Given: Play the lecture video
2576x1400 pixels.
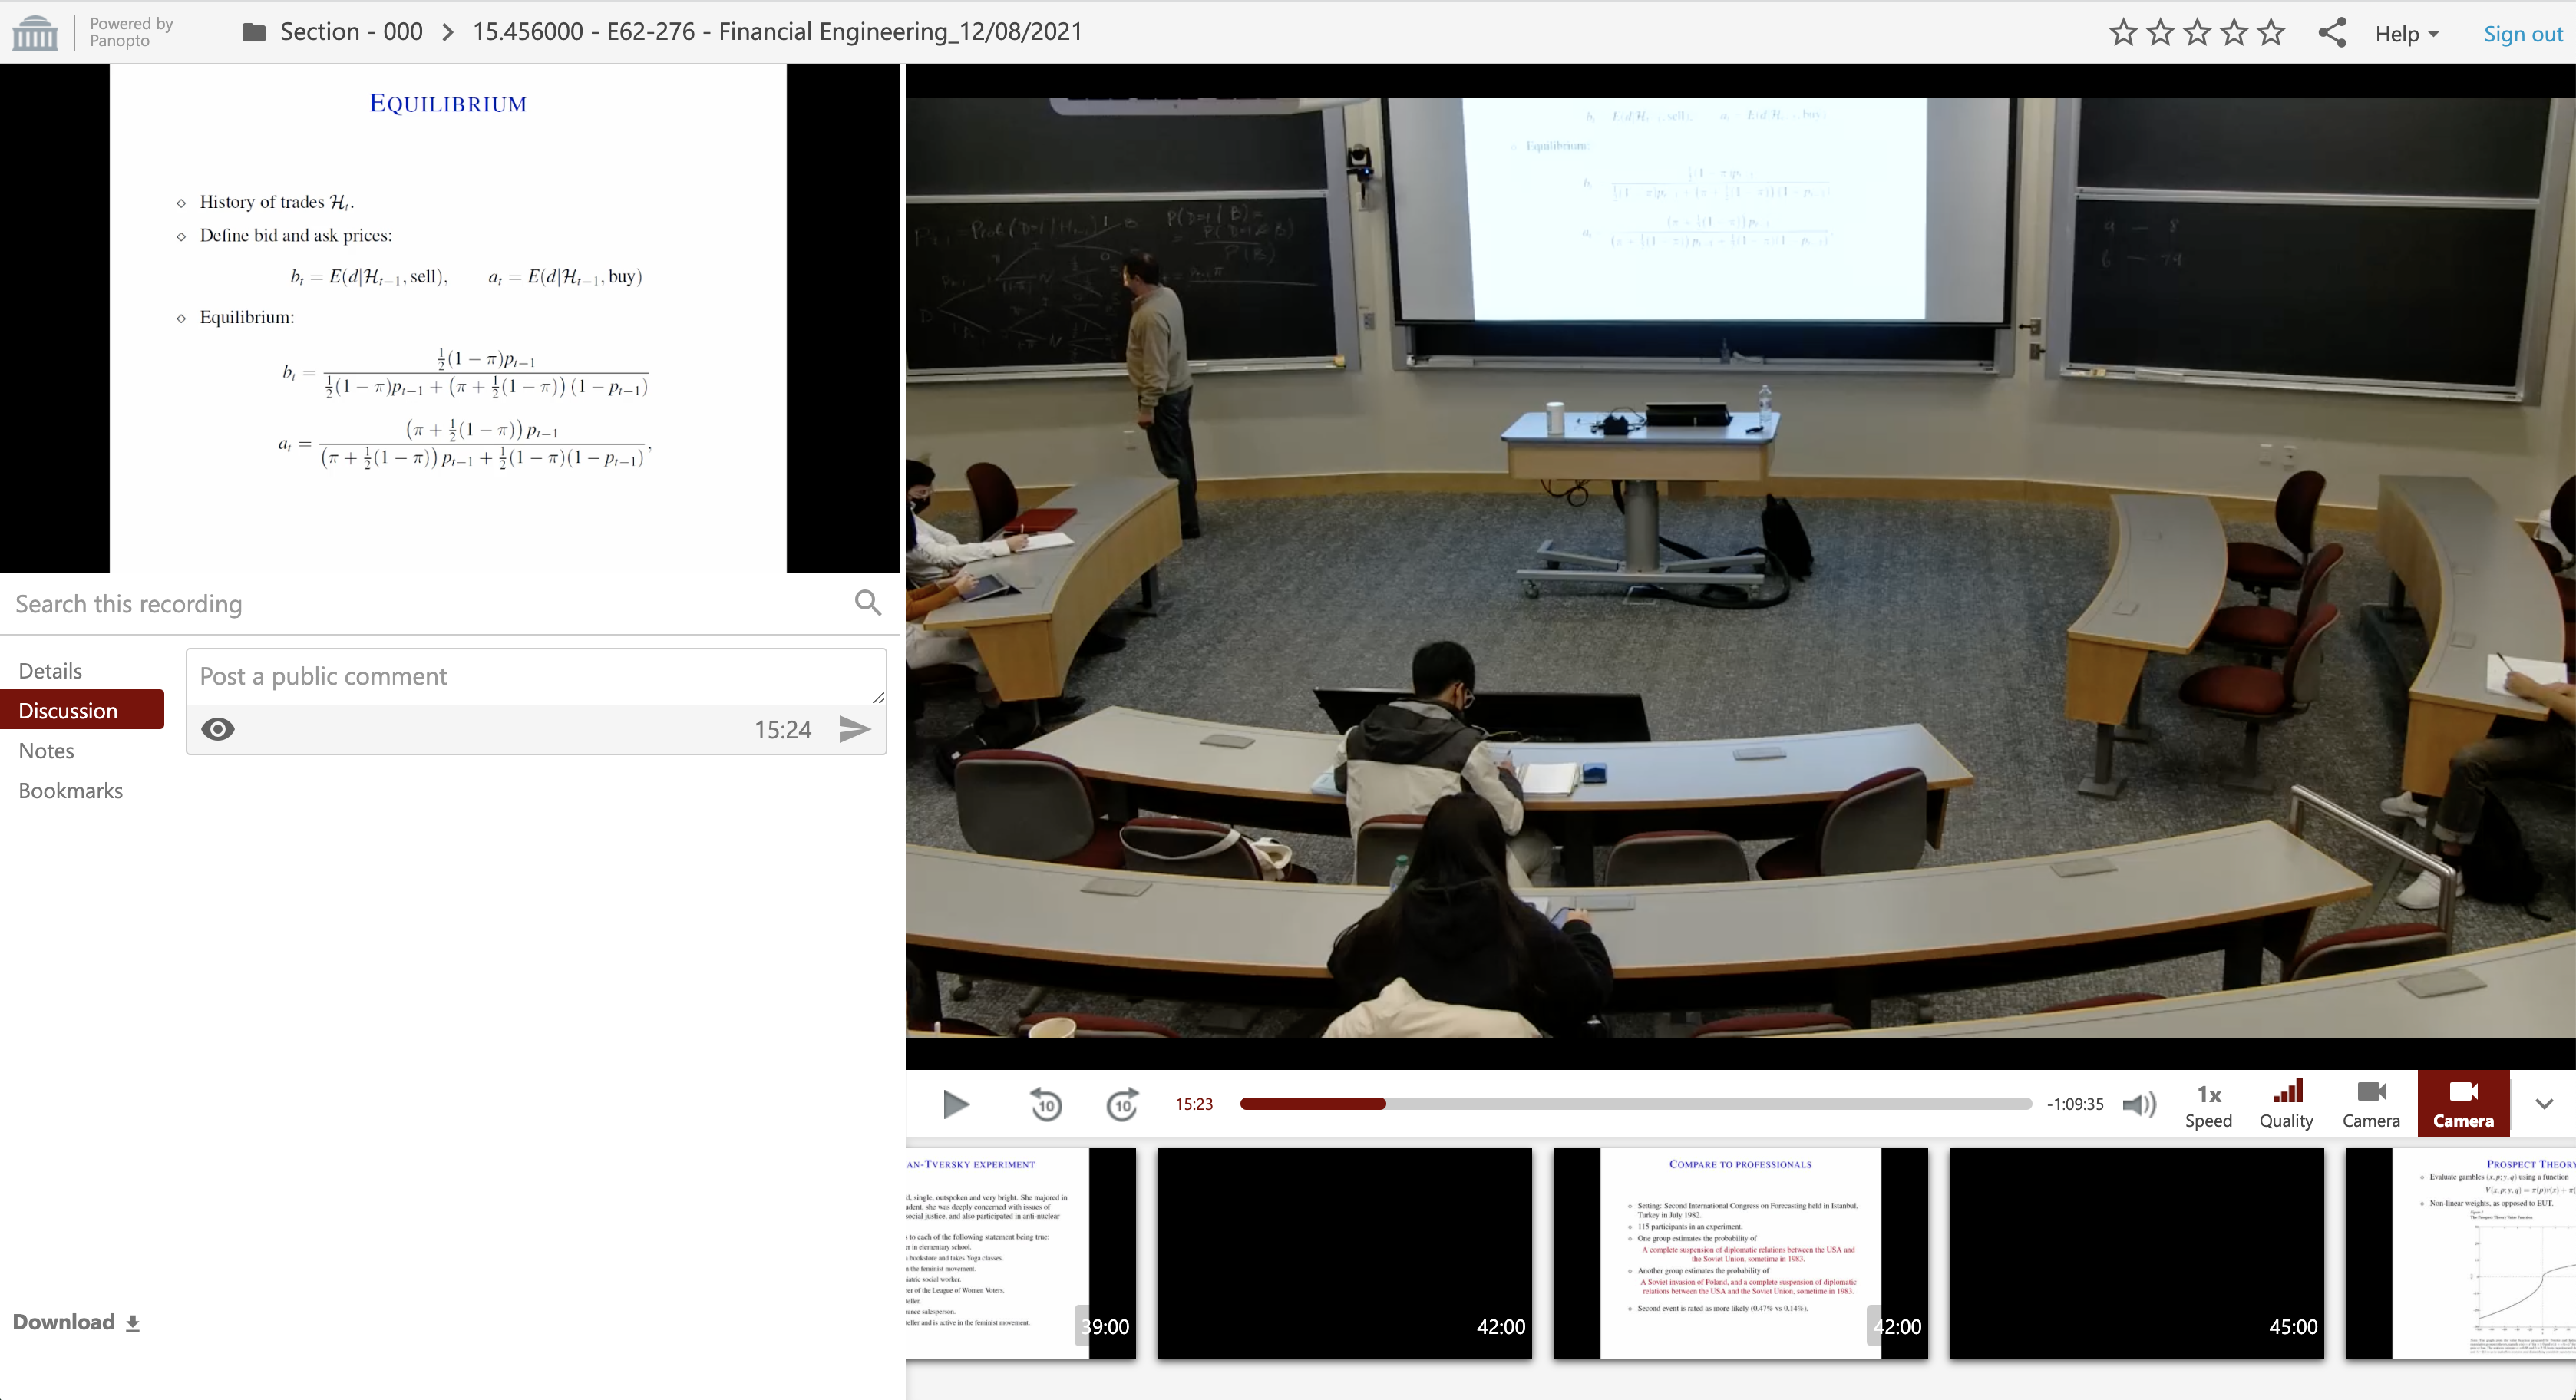Looking at the screenshot, I should [x=955, y=1104].
